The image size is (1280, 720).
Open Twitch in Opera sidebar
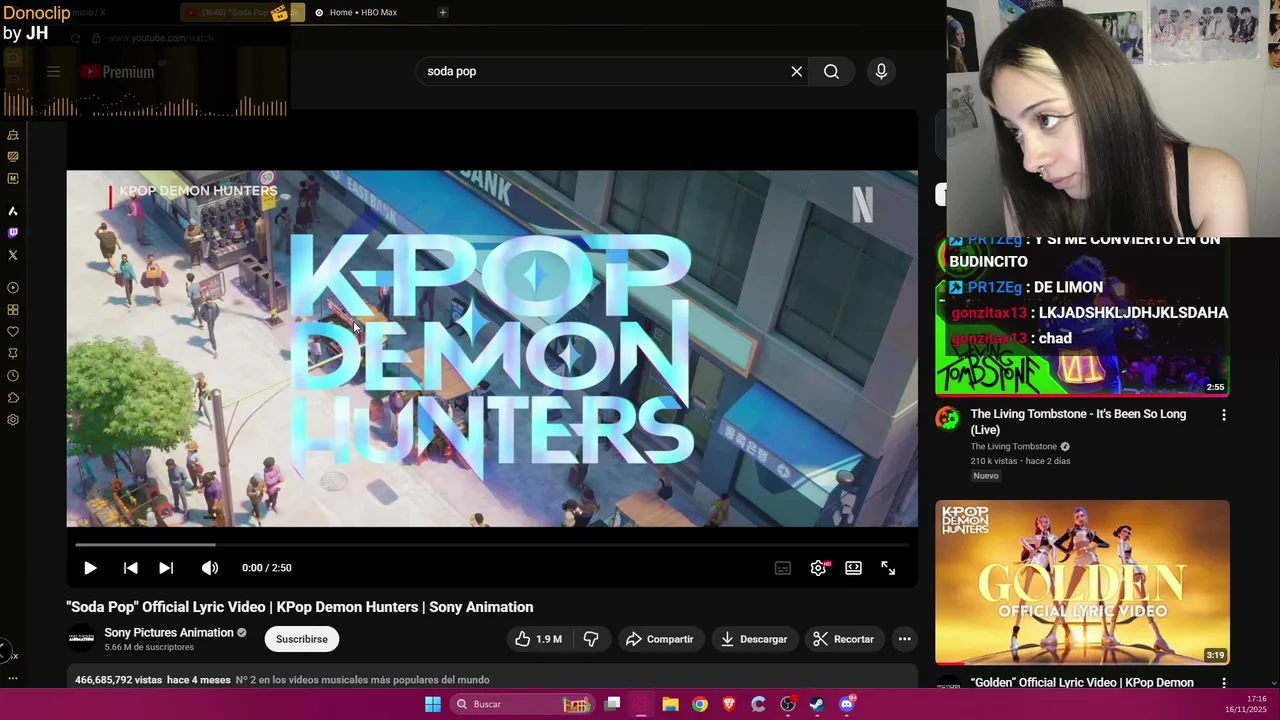tap(13, 233)
